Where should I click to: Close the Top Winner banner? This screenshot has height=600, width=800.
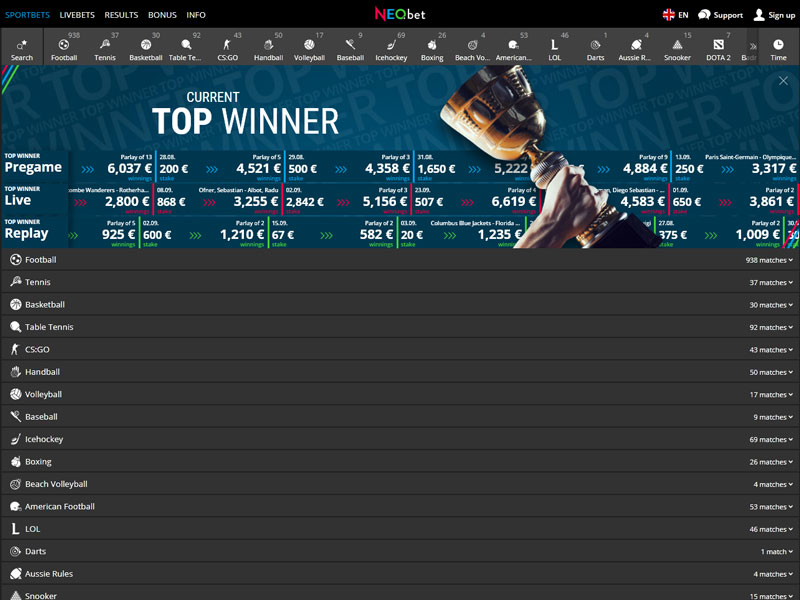point(783,81)
